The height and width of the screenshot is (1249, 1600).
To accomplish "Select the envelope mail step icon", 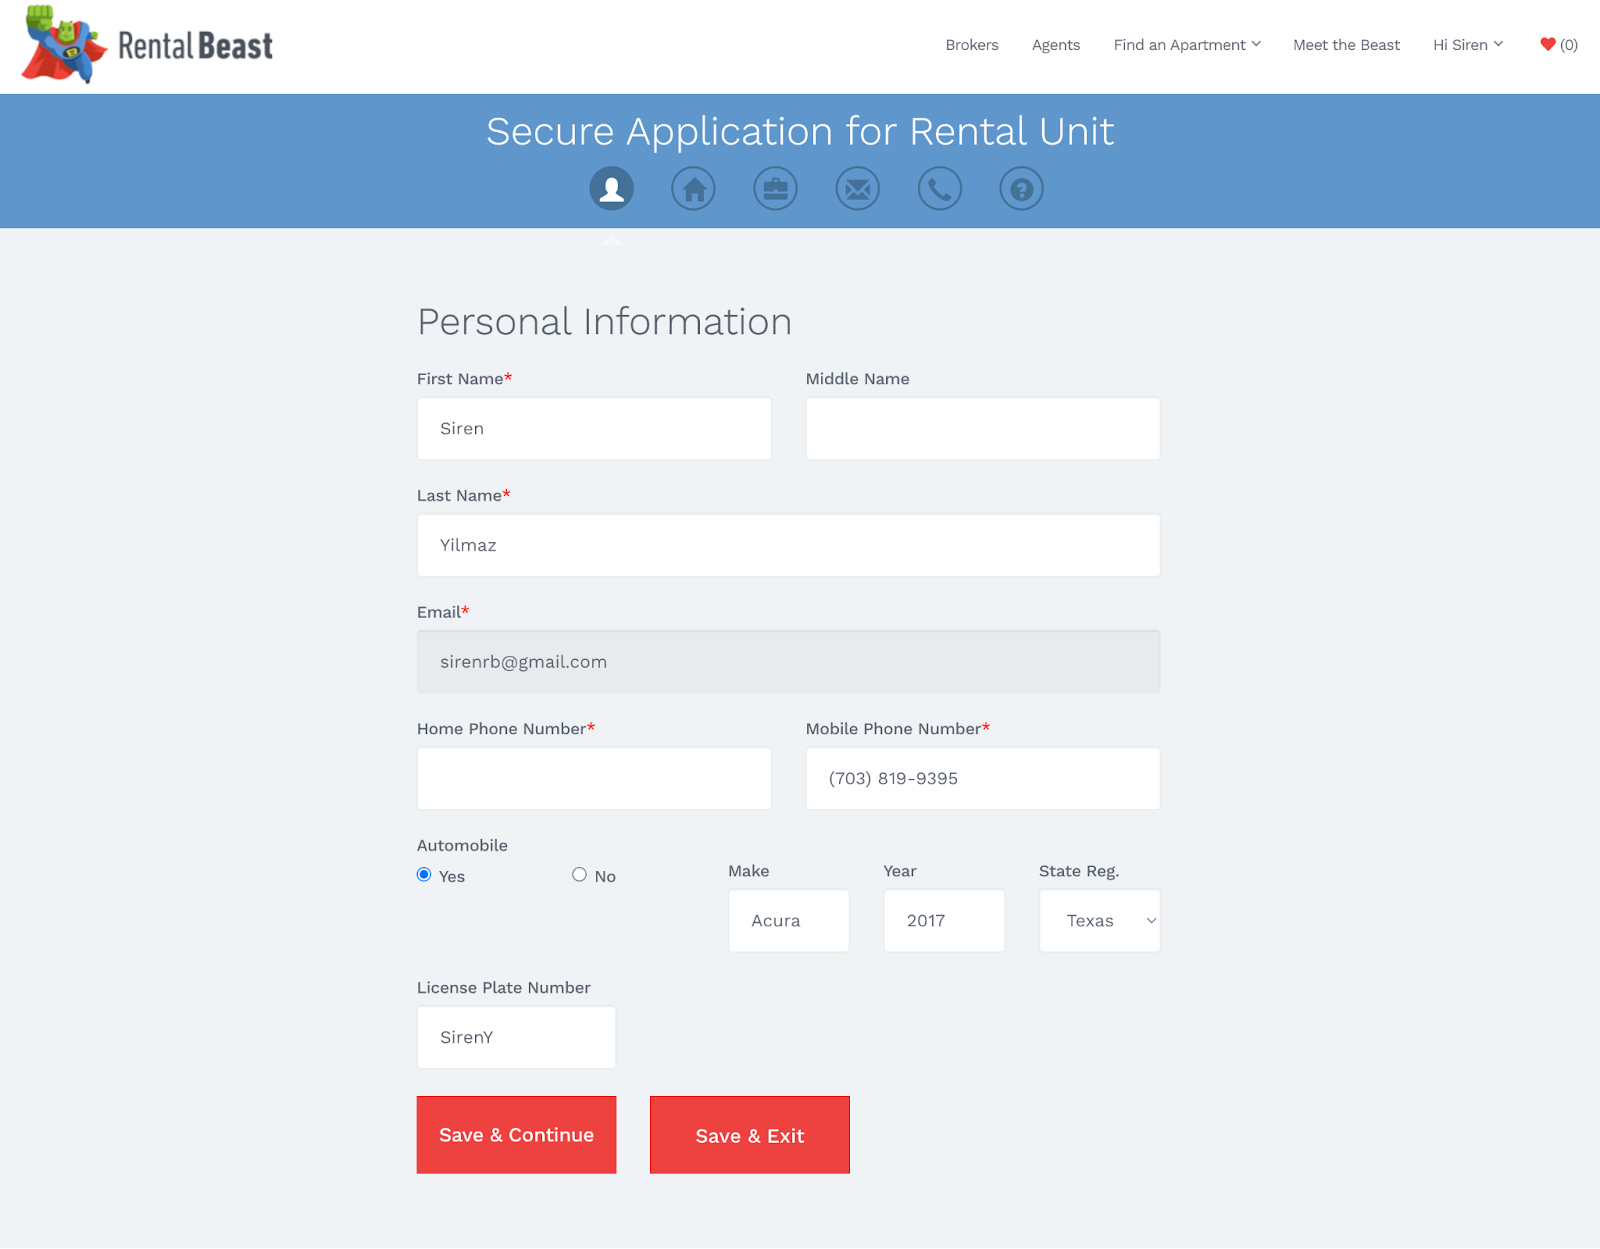I will (857, 188).
